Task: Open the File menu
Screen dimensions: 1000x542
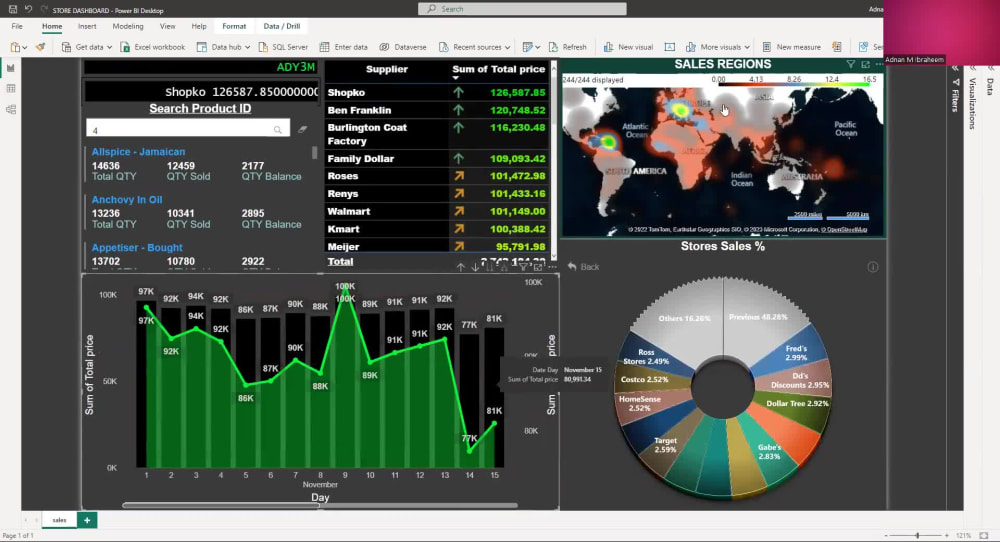Action: click(x=17, y=26)
